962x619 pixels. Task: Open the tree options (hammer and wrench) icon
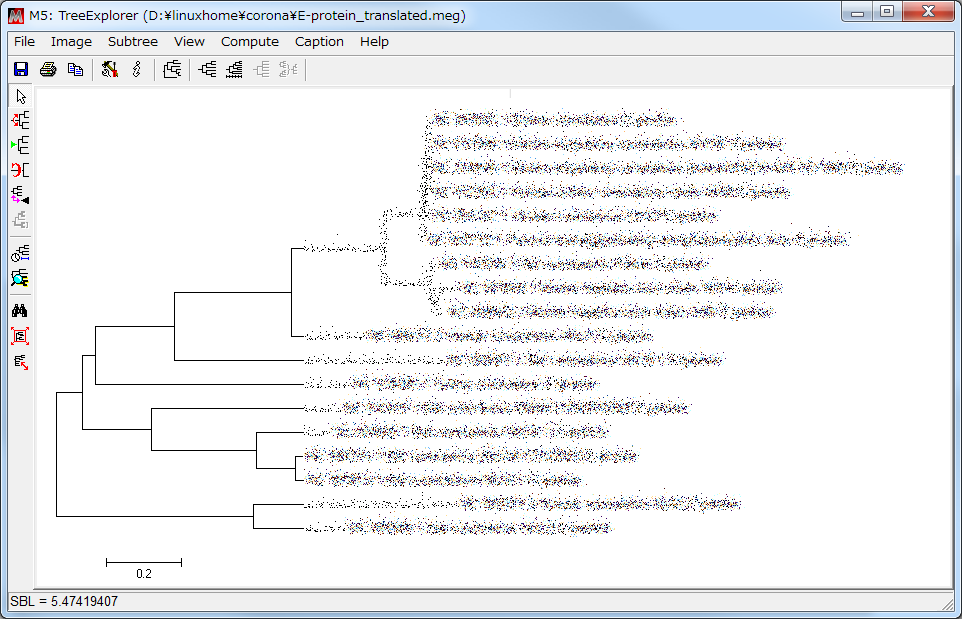tap(110, 70)
